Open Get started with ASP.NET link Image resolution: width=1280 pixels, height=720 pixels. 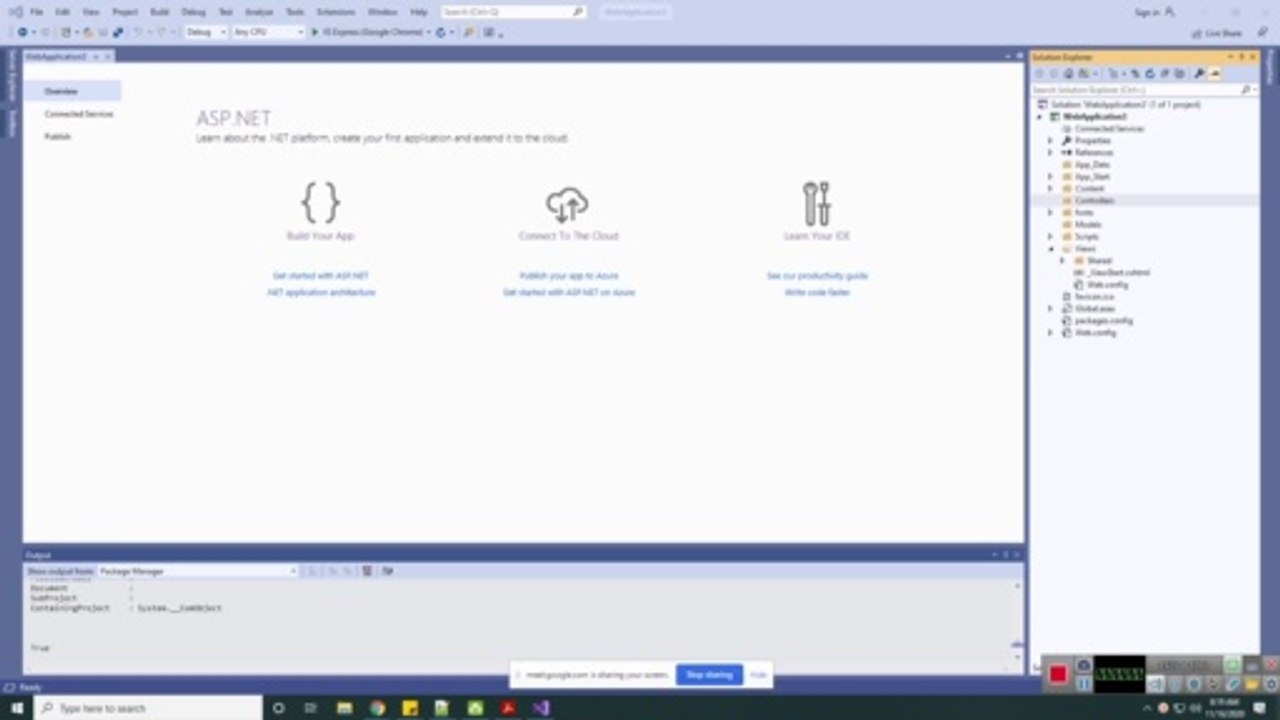(x=321, y=275)
